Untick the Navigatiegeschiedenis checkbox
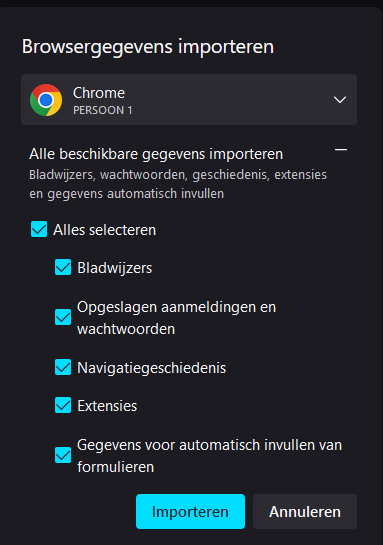This screenshot has height=545, width=383. coord(63,367)
